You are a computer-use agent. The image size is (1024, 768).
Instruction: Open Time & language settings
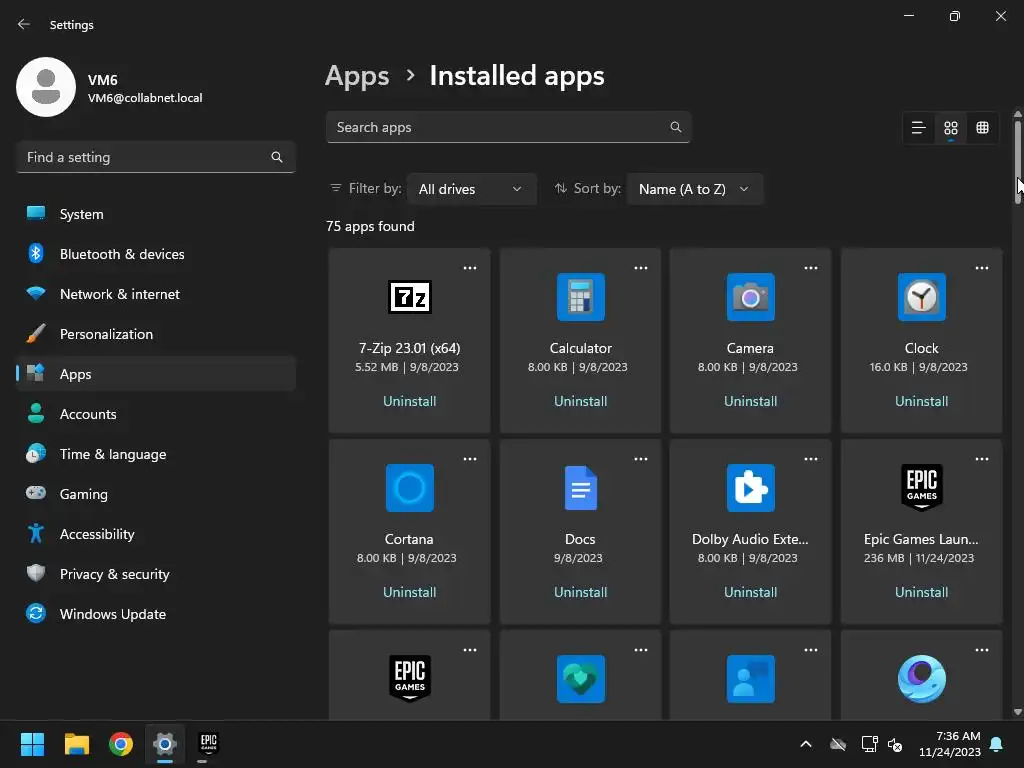[155, 455]
